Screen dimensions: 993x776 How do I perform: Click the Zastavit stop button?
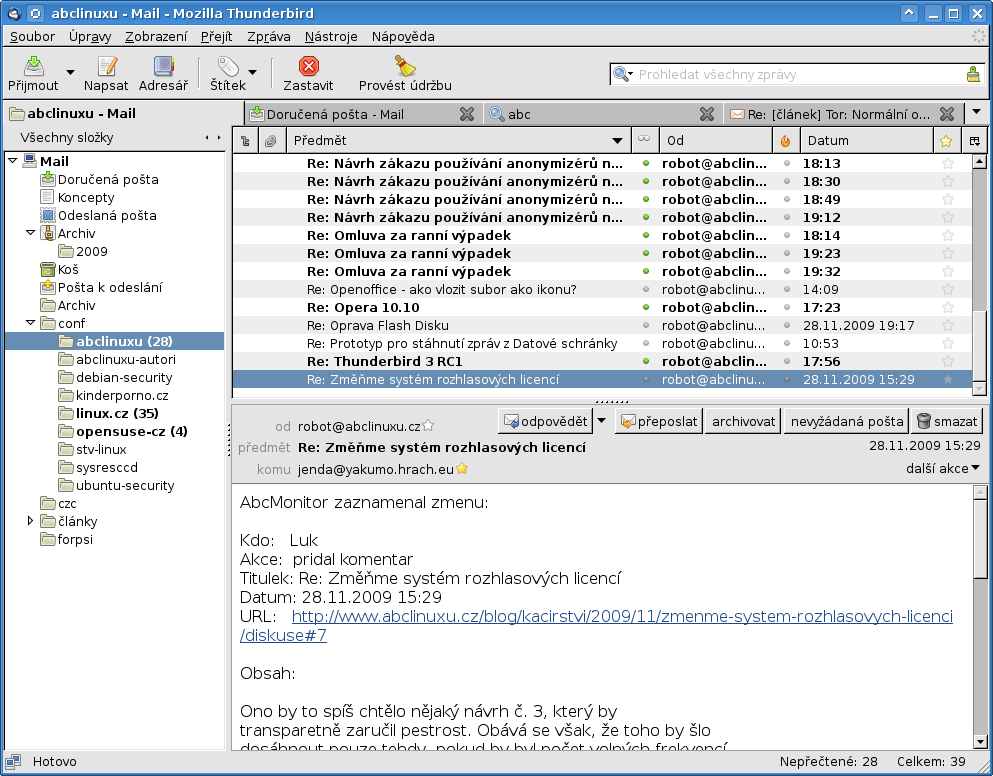[308, 73]
